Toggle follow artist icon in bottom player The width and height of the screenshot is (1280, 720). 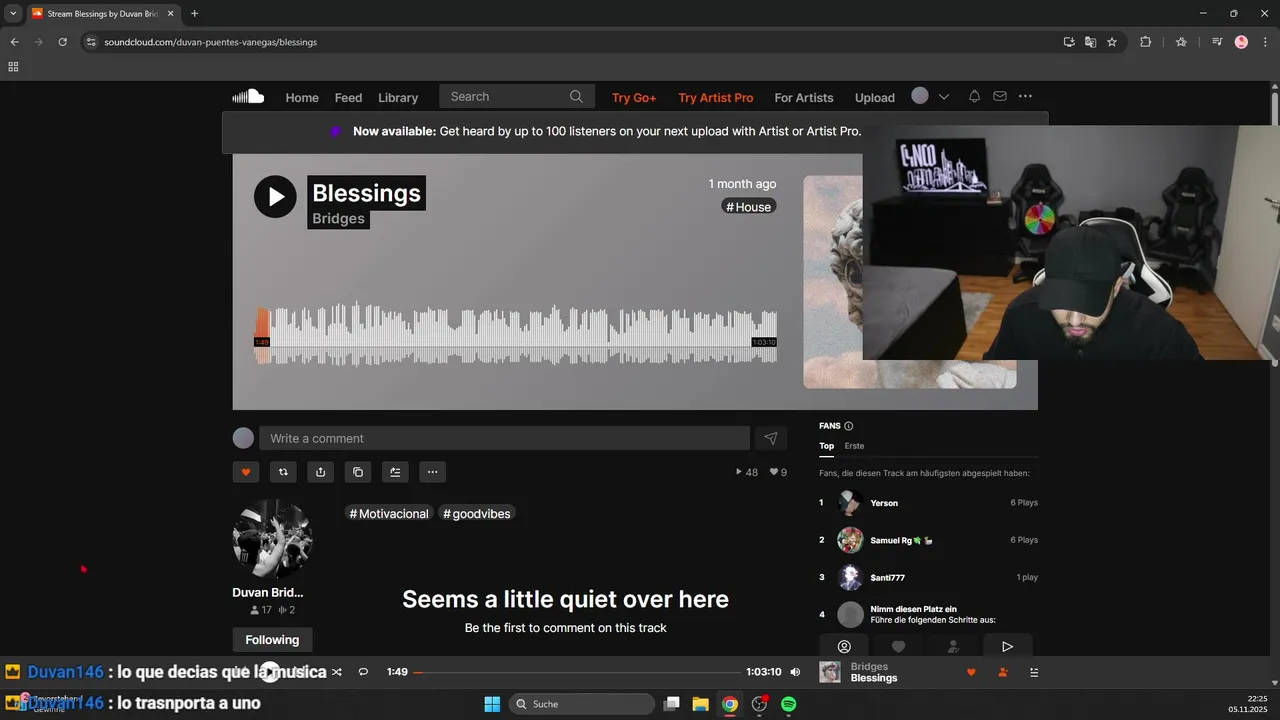pyautogui.click(x=1002, y=672)
